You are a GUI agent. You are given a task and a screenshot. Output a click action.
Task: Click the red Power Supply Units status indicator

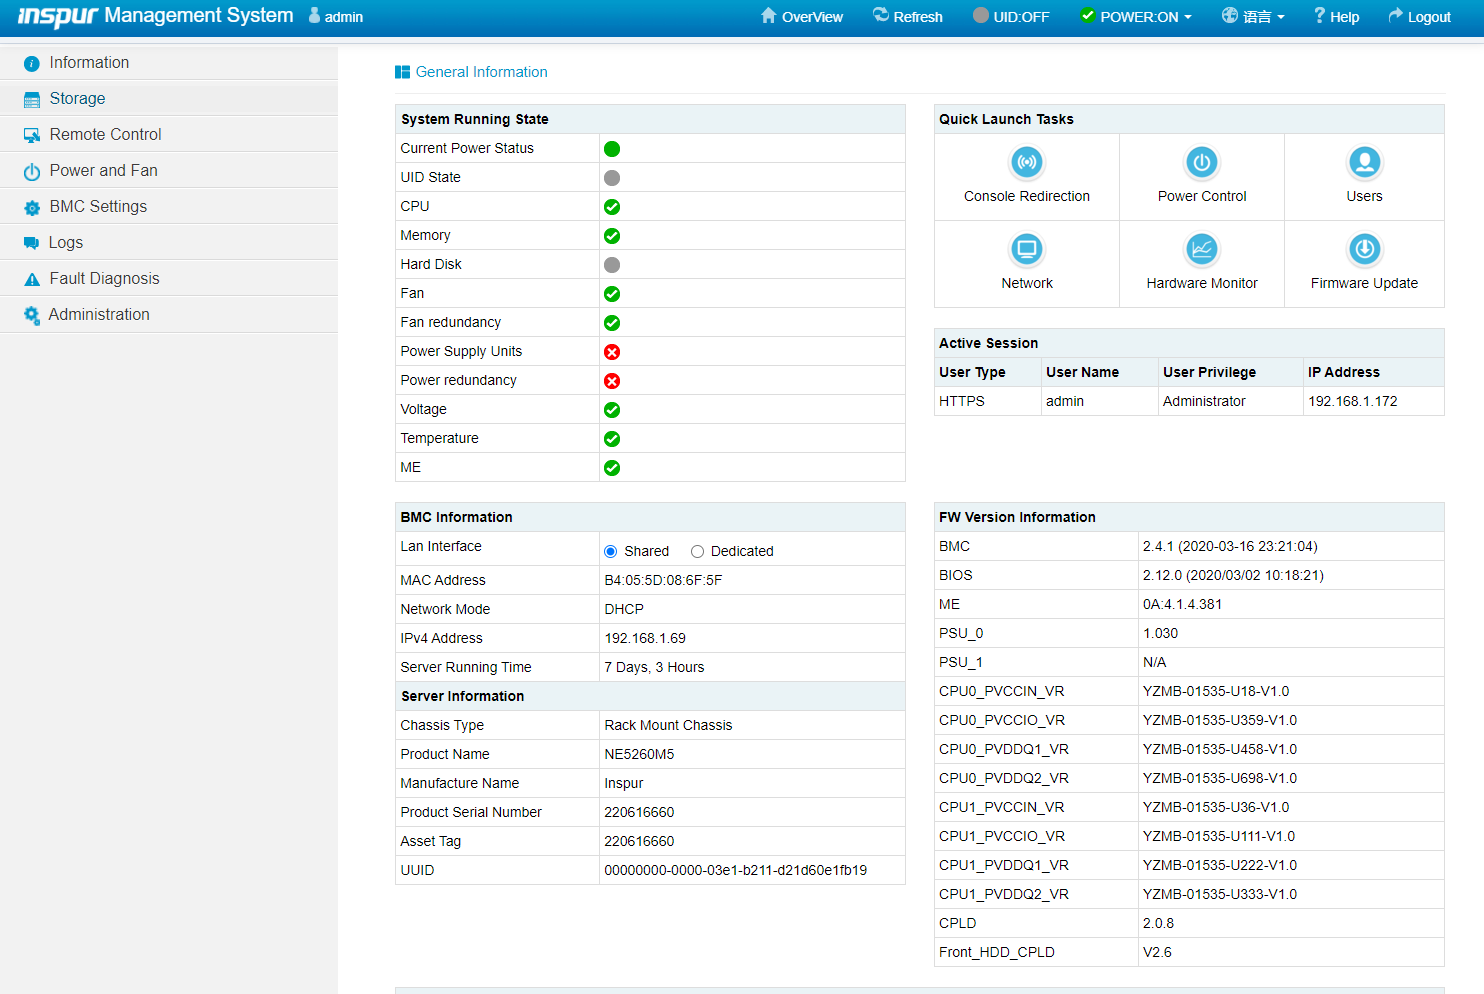click(612, 352)
